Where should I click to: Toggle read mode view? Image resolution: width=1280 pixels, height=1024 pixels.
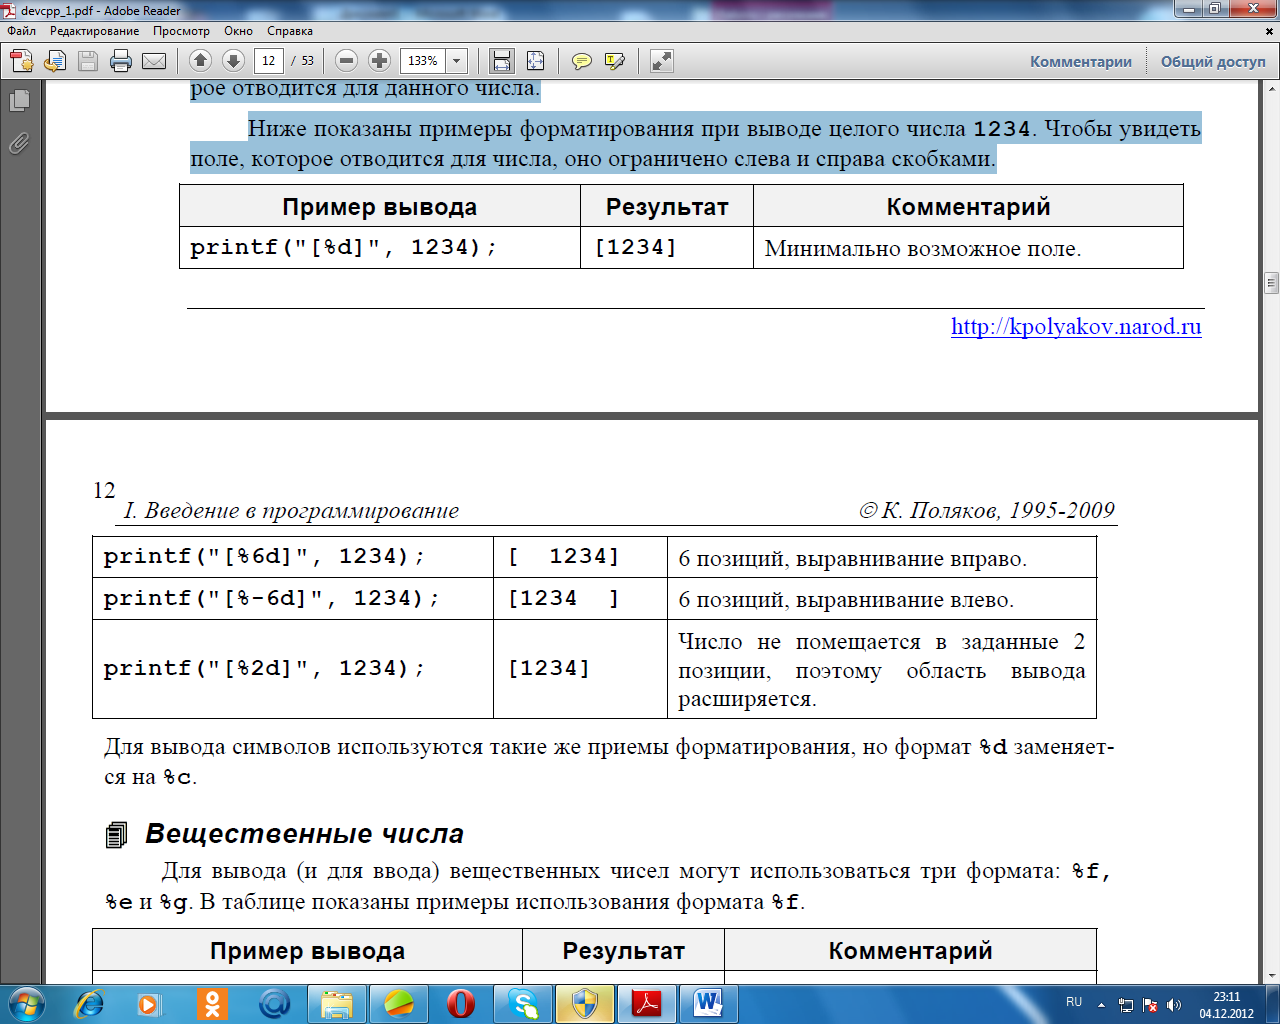(x=661, y=61)
